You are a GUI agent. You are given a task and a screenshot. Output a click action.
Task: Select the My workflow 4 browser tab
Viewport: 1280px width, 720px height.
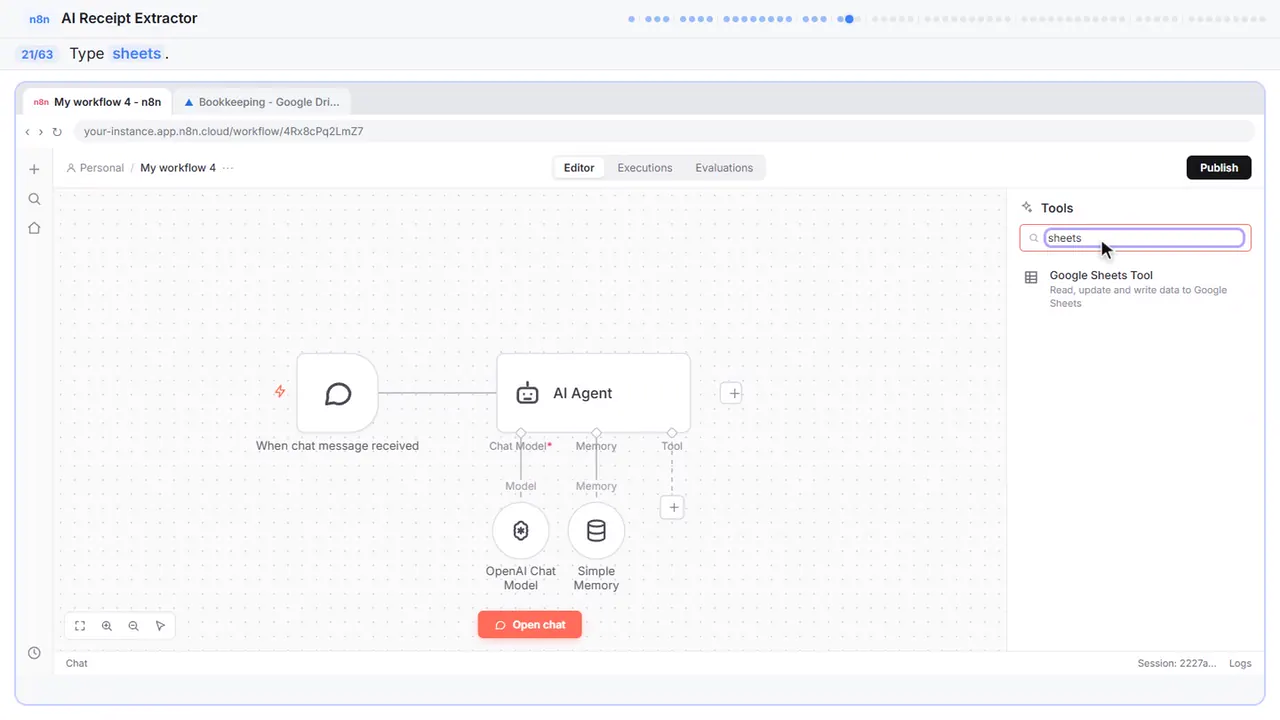(98, 102)
